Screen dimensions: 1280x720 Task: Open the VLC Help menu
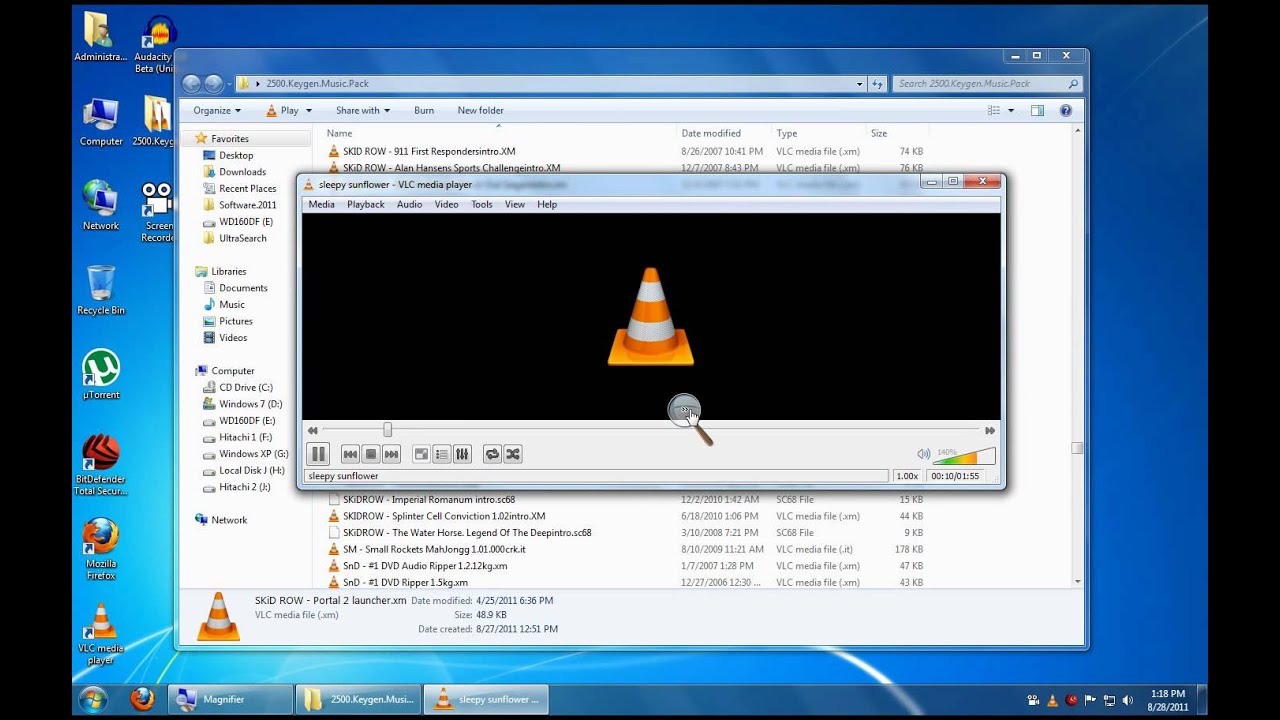point(547,204)
